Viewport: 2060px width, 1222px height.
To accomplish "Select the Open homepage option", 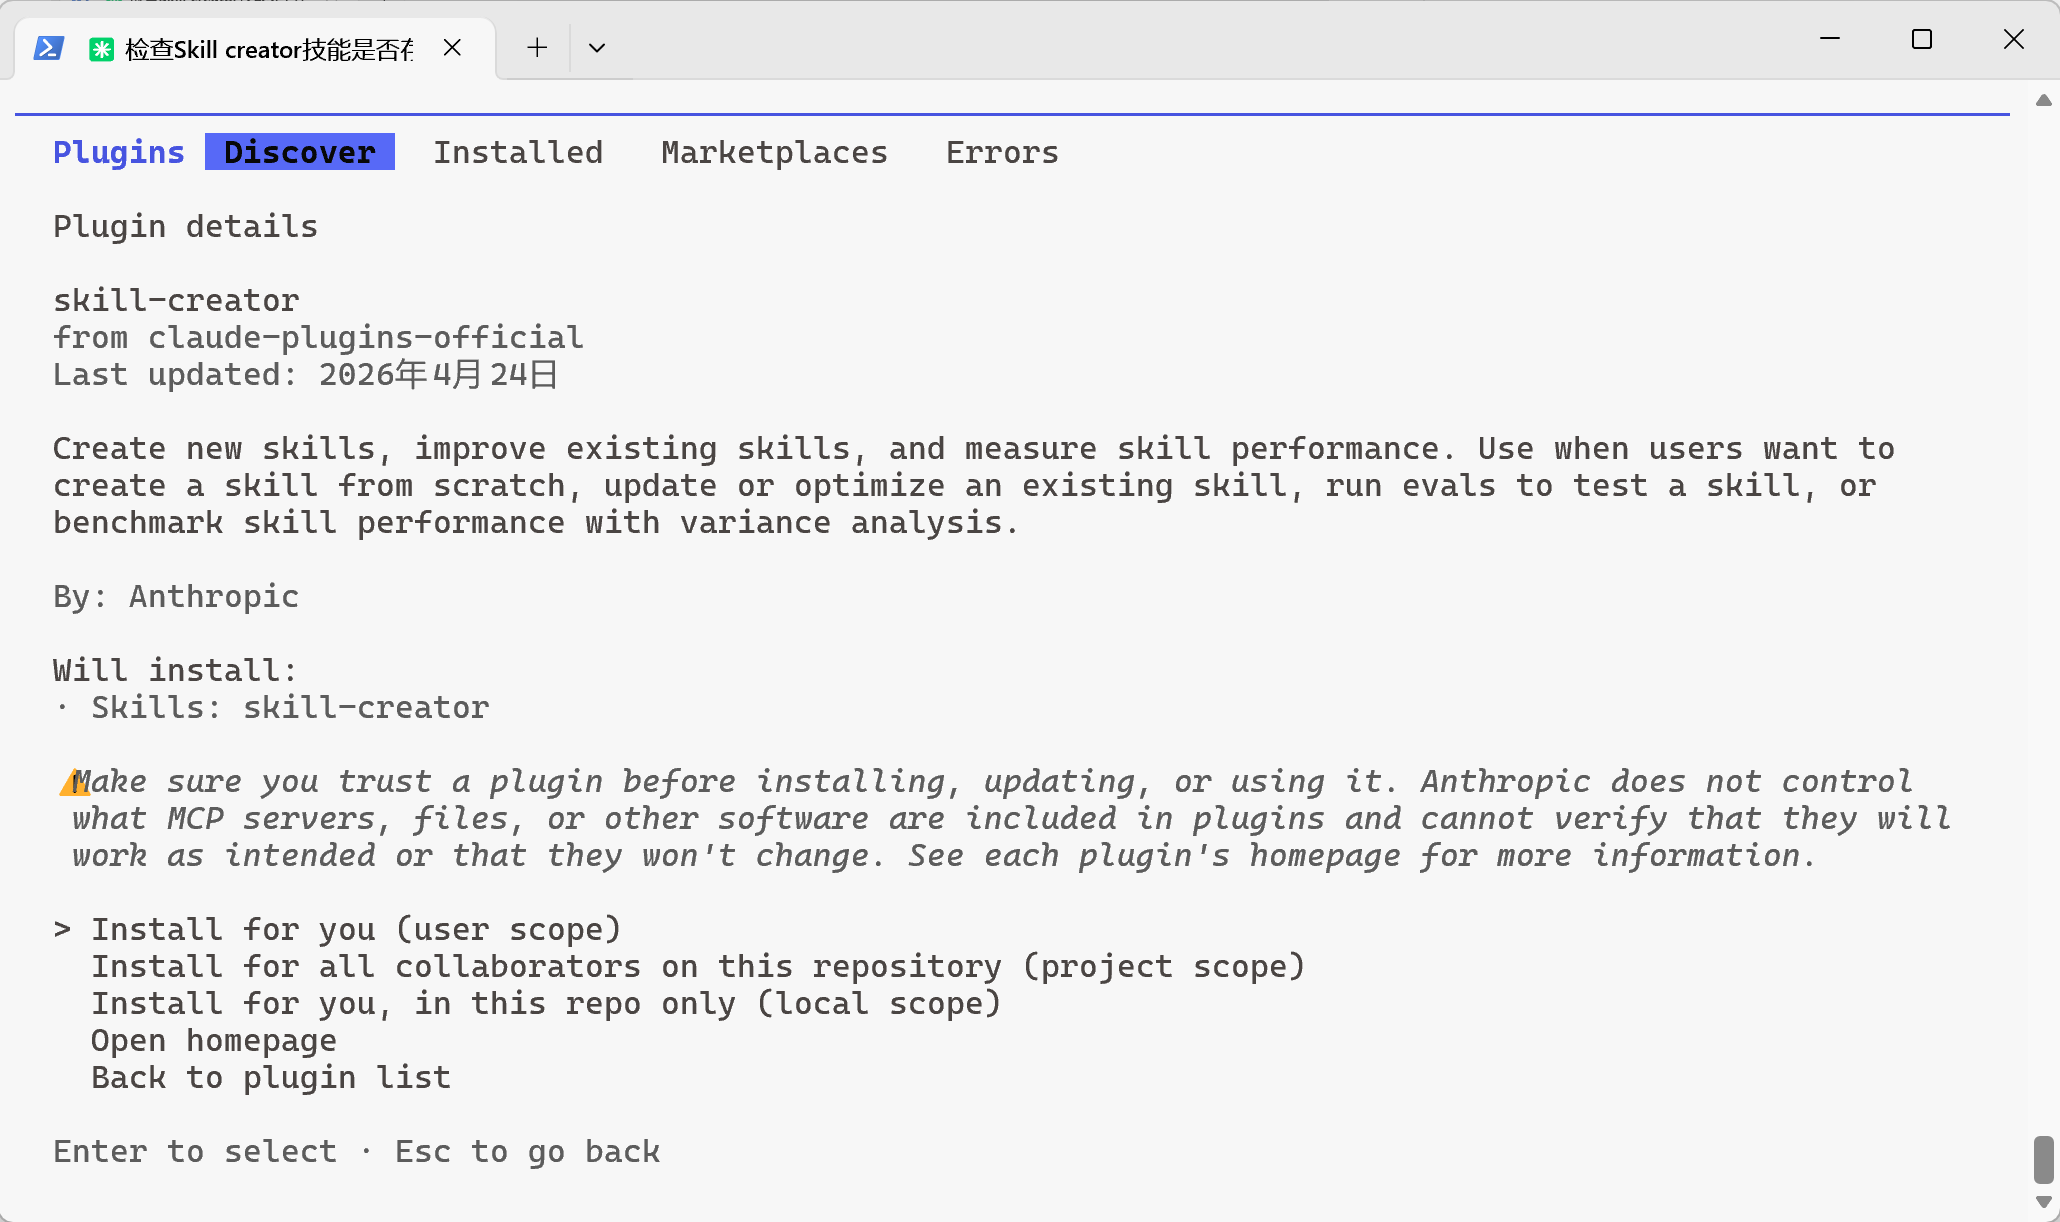I will coord(214,1040).
